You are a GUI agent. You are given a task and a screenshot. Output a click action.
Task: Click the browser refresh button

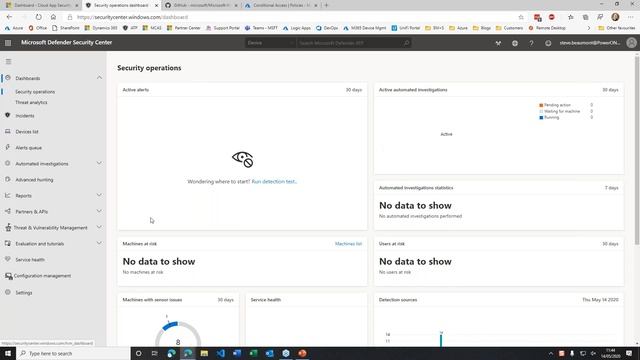pyautogui.click(x=38, y=17)
